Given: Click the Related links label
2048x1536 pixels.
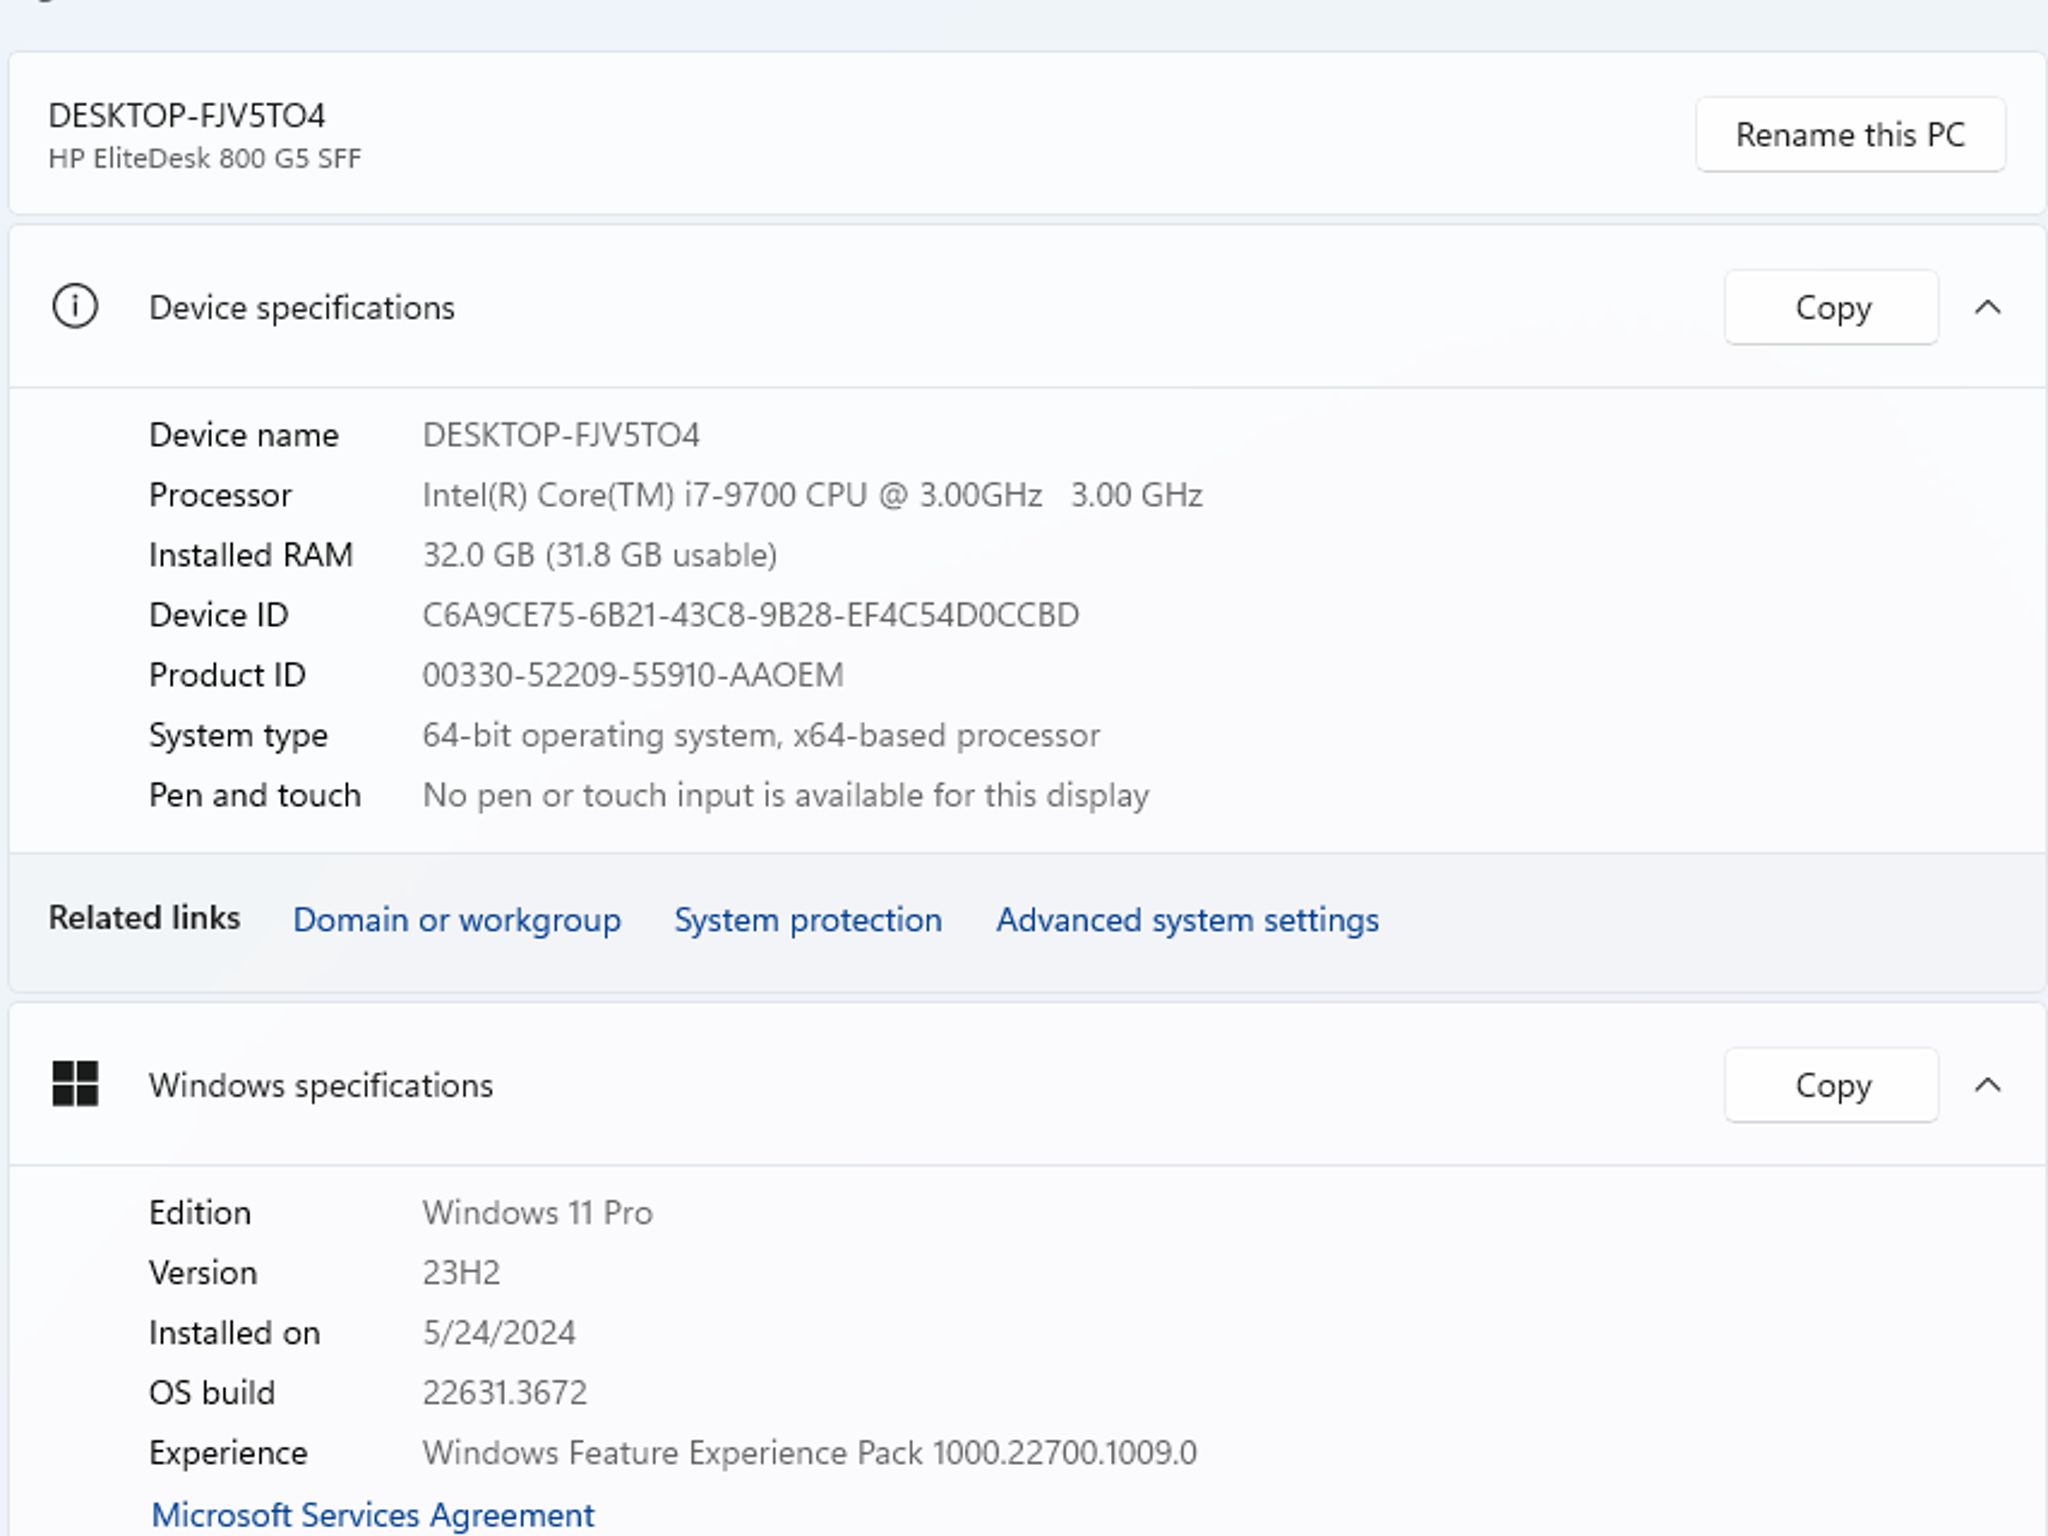Looking at the screenshot, I should pos(145,918).
